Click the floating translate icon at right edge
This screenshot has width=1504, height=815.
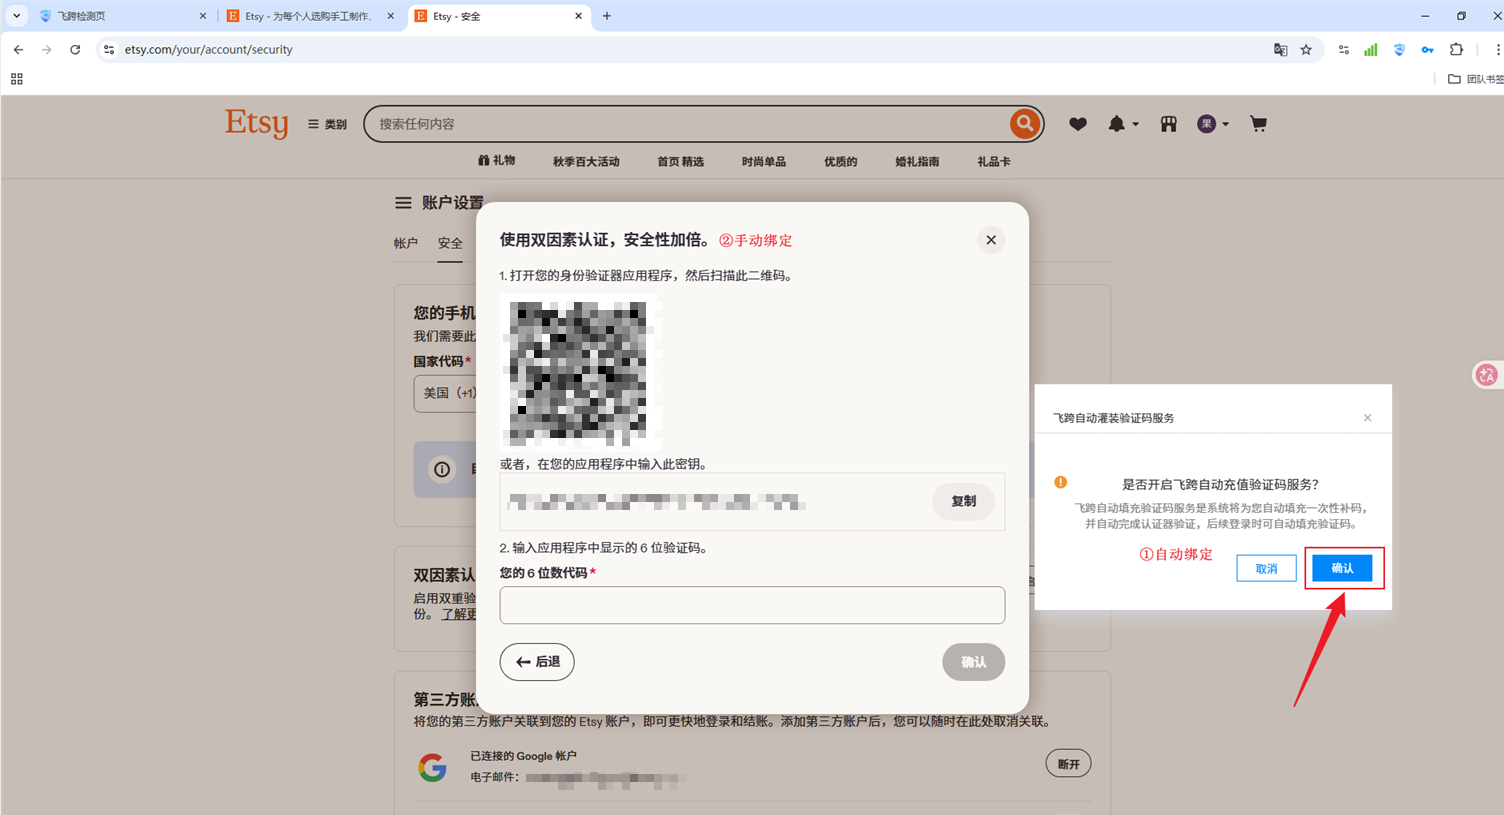point(1487,375)
